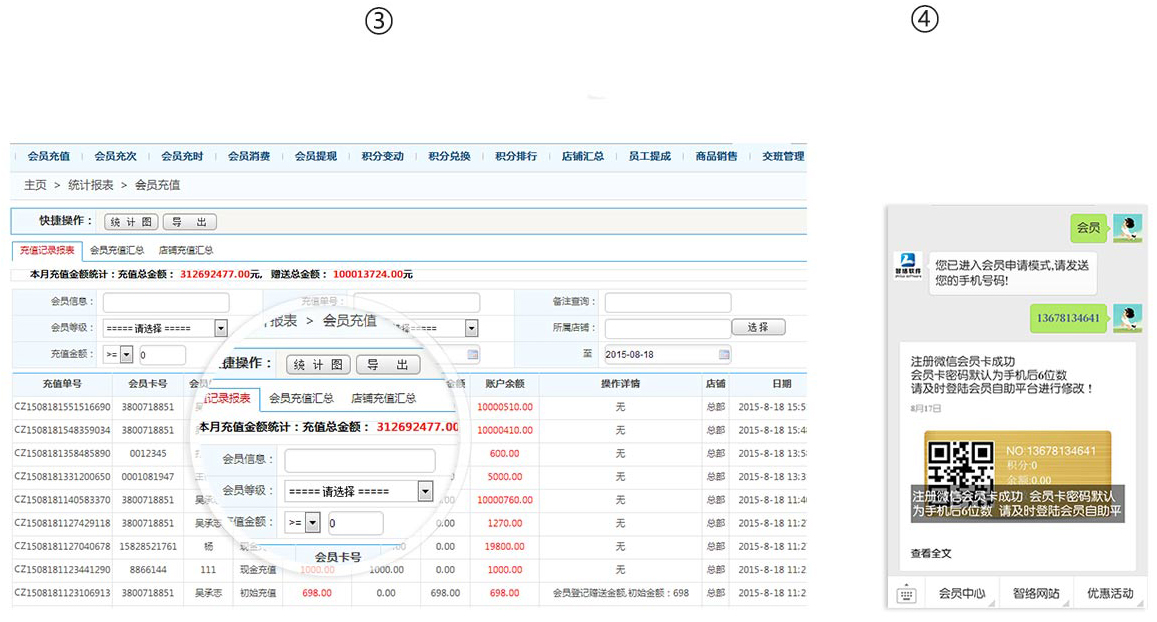This screenshot has height=622, width=1157.
Task: Go to the 会员充时 menu item
Action: coord(182,156)
